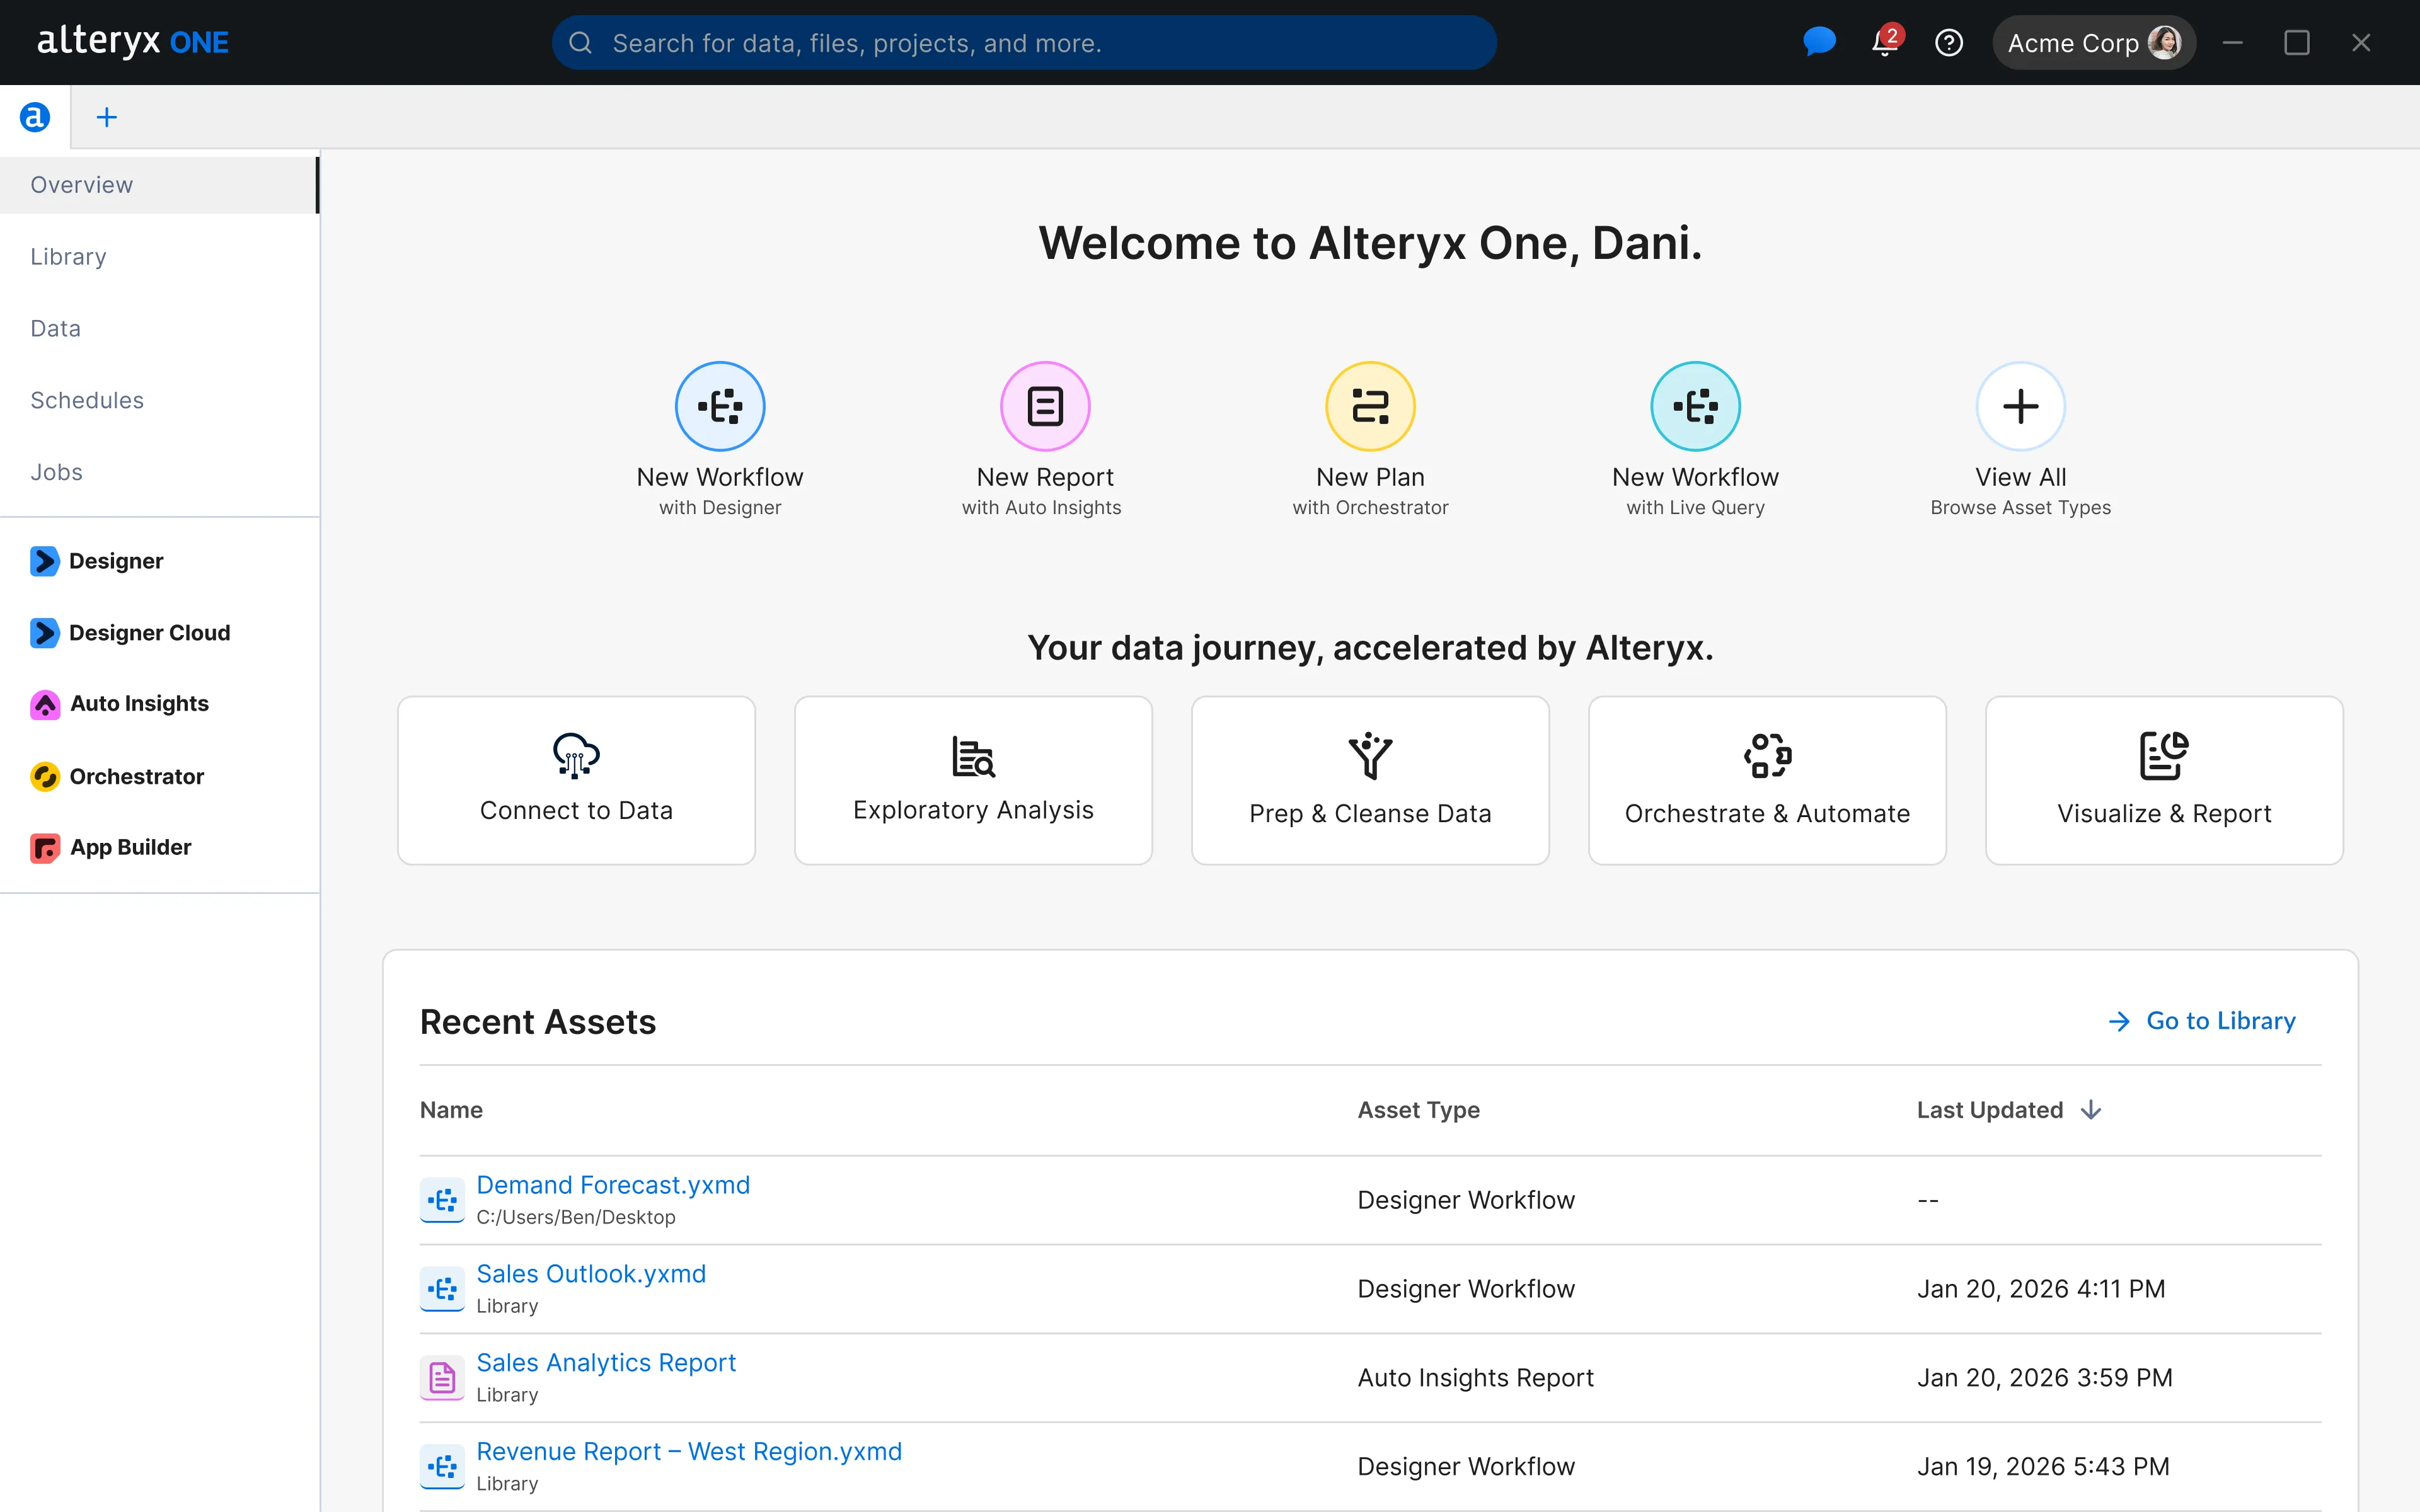
Task: Launch App Builder from the sidebar
Action: pos(110,848)
